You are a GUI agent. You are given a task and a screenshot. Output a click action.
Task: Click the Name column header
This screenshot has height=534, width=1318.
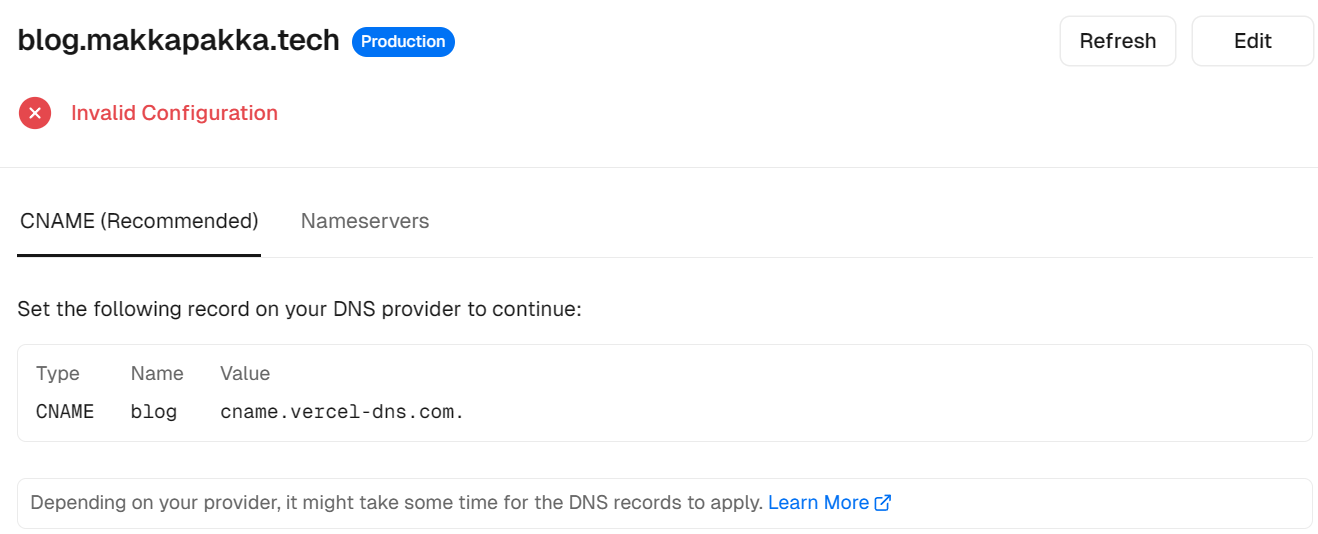[x=157, y=373]
